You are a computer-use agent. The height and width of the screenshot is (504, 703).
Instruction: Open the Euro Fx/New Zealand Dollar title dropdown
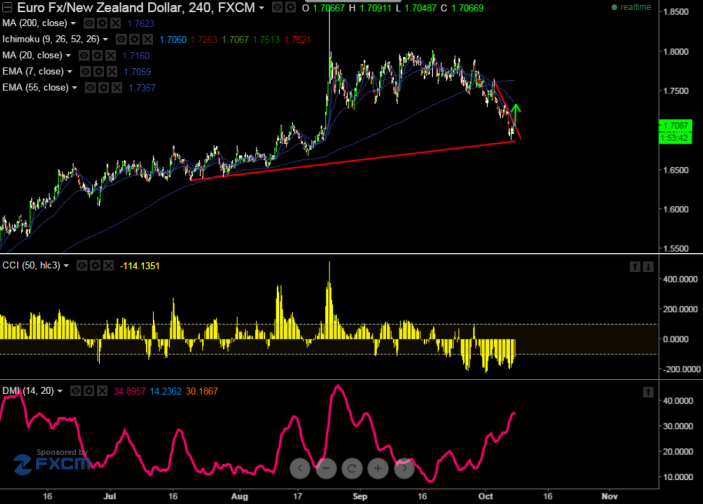(262, 8)
